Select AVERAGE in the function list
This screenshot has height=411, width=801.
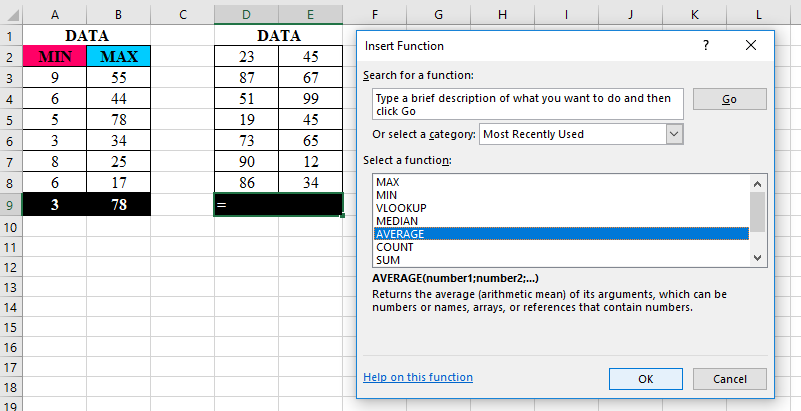coord(561,234)
